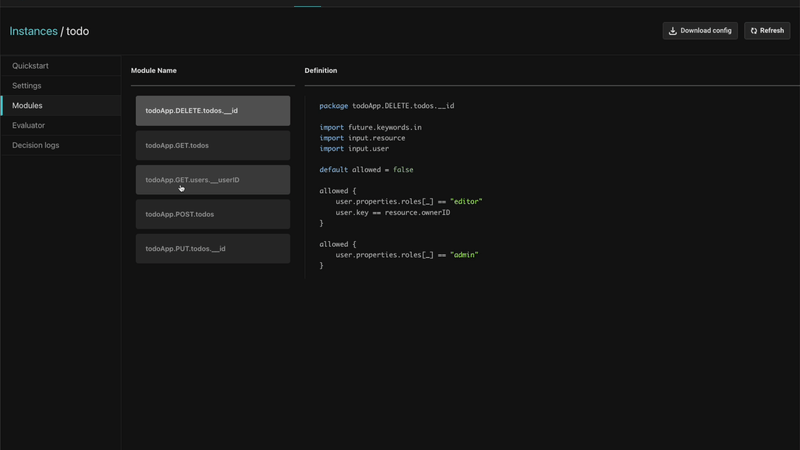Click the Module Name column header

pos(154,71)
